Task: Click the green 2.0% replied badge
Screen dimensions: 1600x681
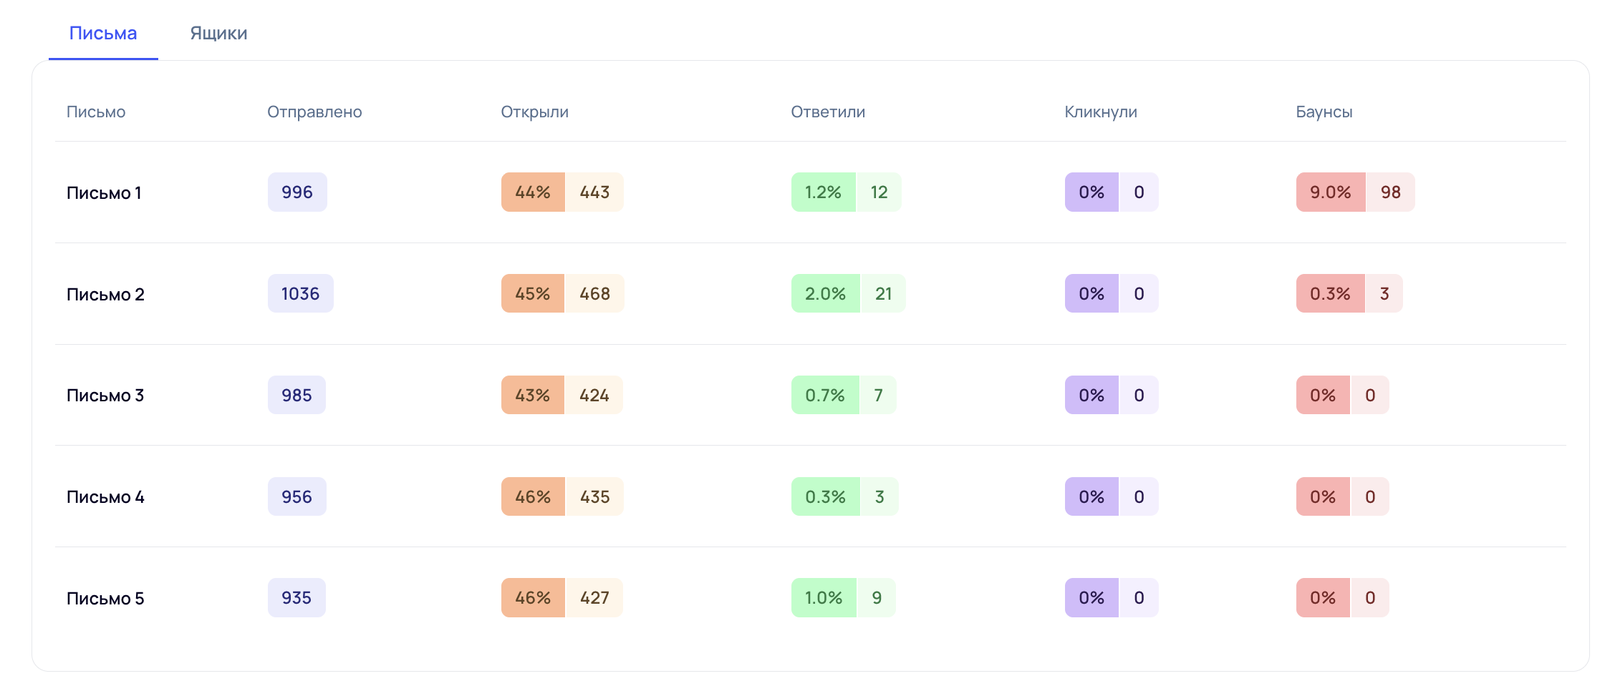Action: pyautogui.click(x=825, y=293)
